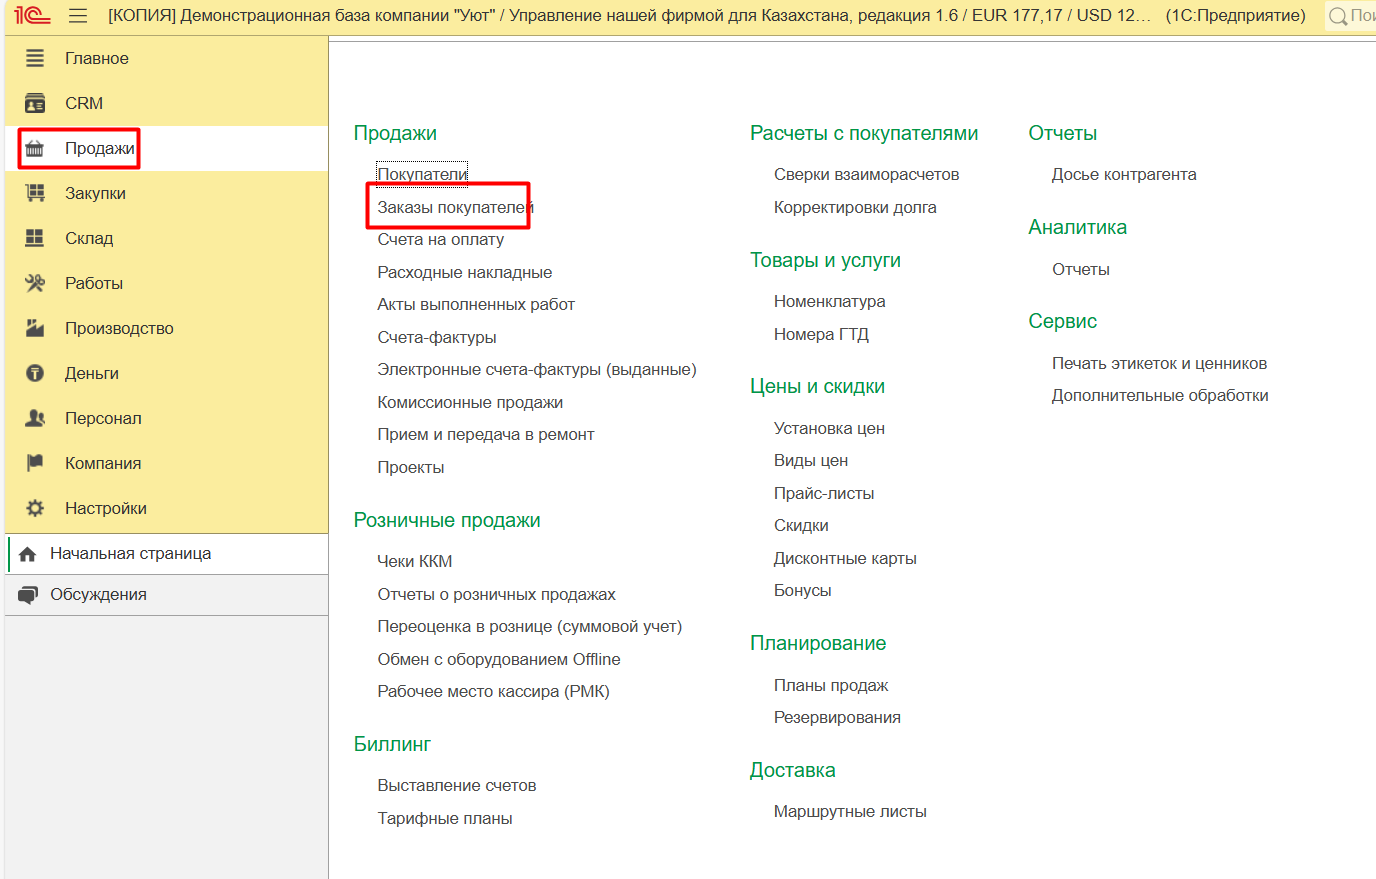Open Досье контрагента report
The width and height of the screenshot is (1376, 879).
pos(1123,174)
